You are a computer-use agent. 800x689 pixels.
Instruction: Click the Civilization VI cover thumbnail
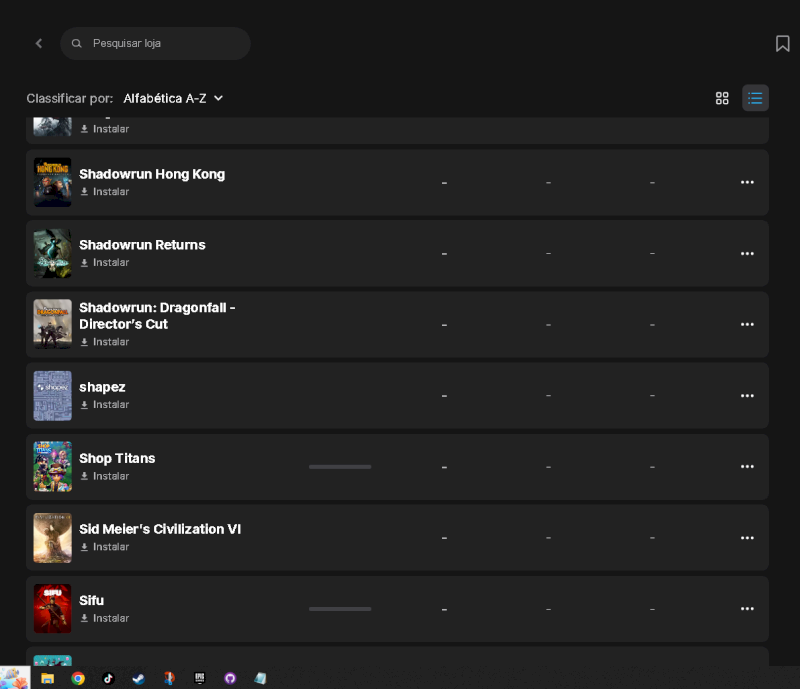(53, 538)
